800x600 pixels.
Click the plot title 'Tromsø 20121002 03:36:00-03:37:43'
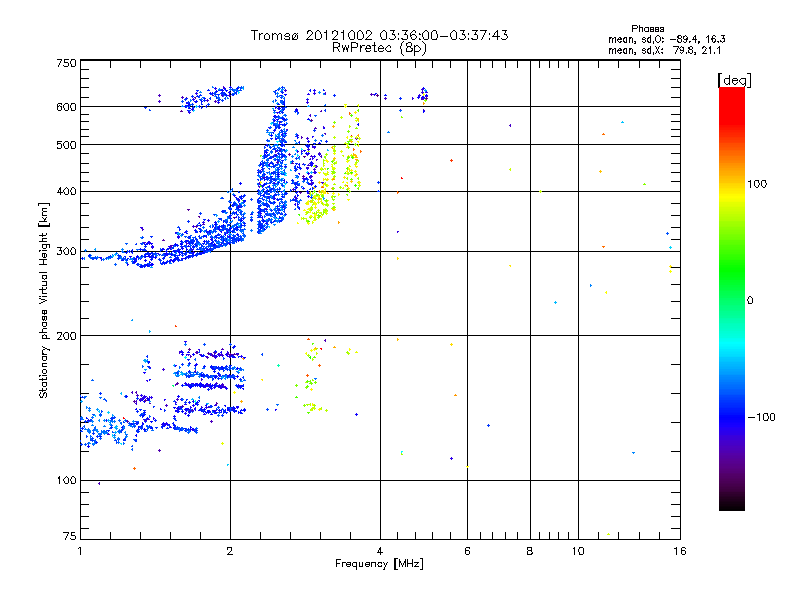tap(379, 35)
